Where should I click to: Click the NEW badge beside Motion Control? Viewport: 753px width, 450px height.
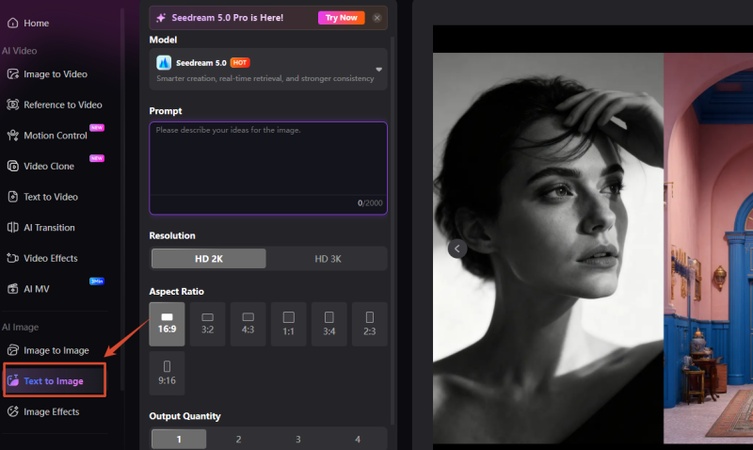point(97,127)
